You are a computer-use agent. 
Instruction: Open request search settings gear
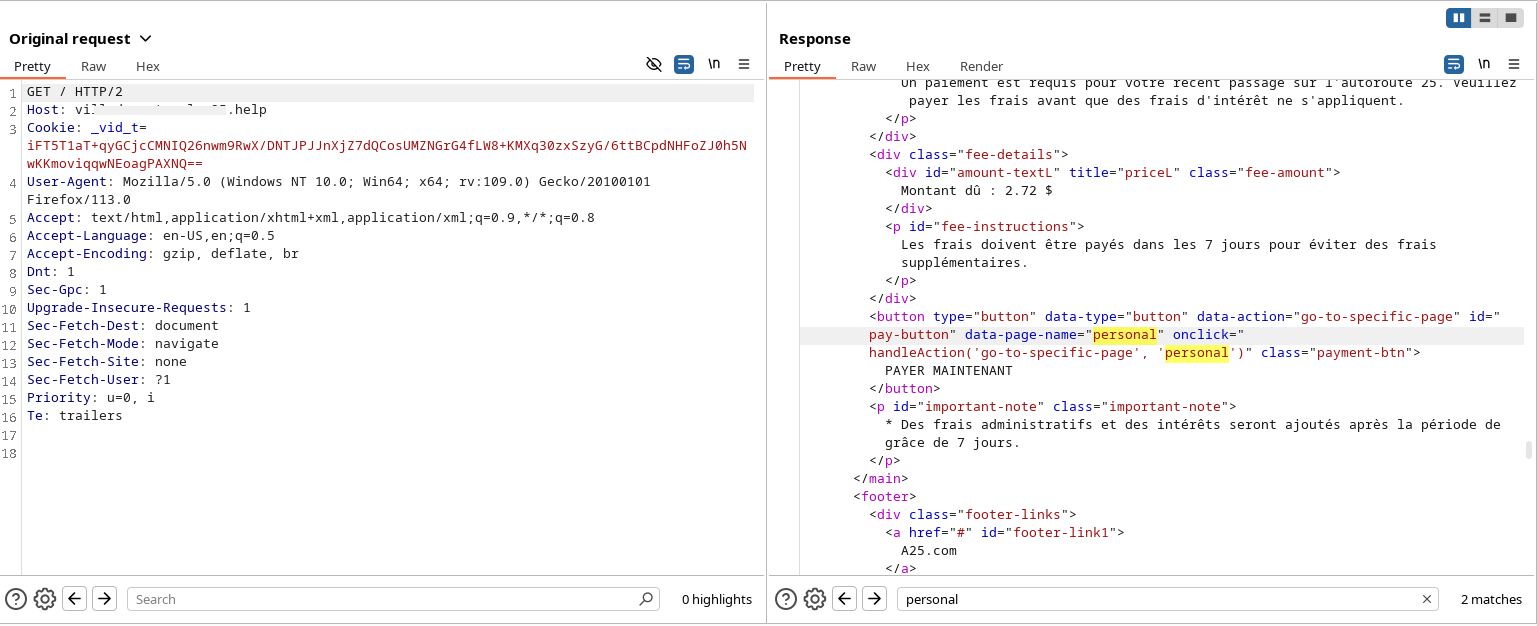point(44,599)
